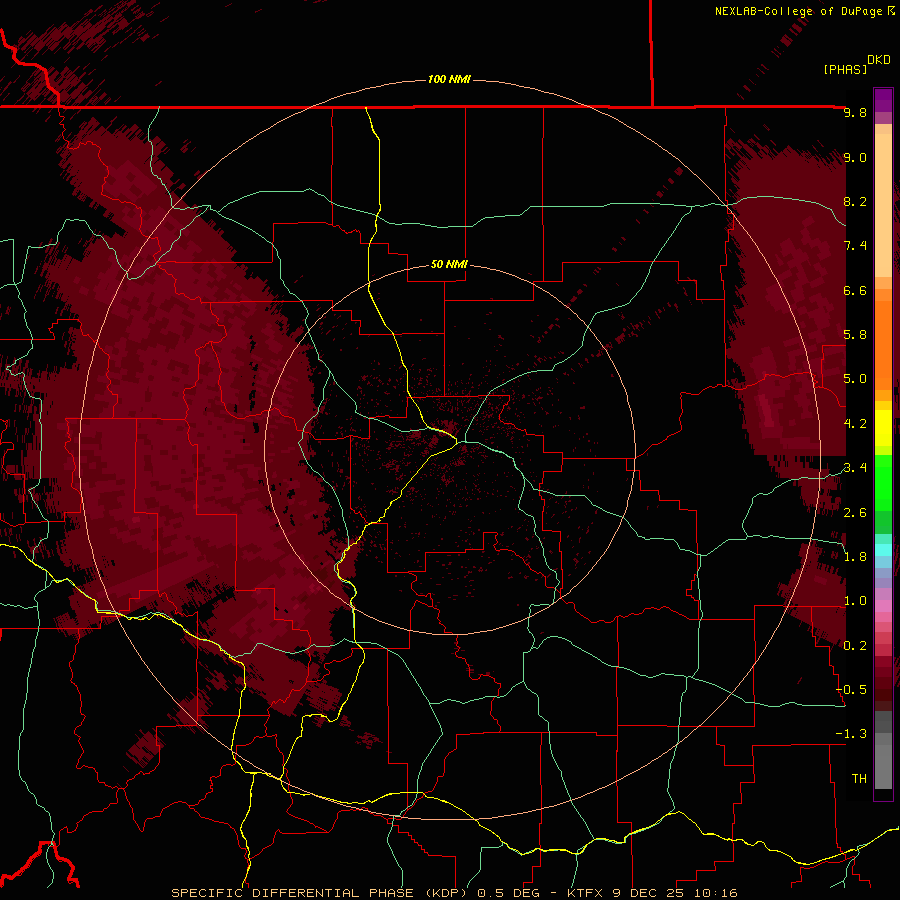900x900 pixels.
Task: Pick the orange band on the color scale
Action: click(x=883, y=346)
